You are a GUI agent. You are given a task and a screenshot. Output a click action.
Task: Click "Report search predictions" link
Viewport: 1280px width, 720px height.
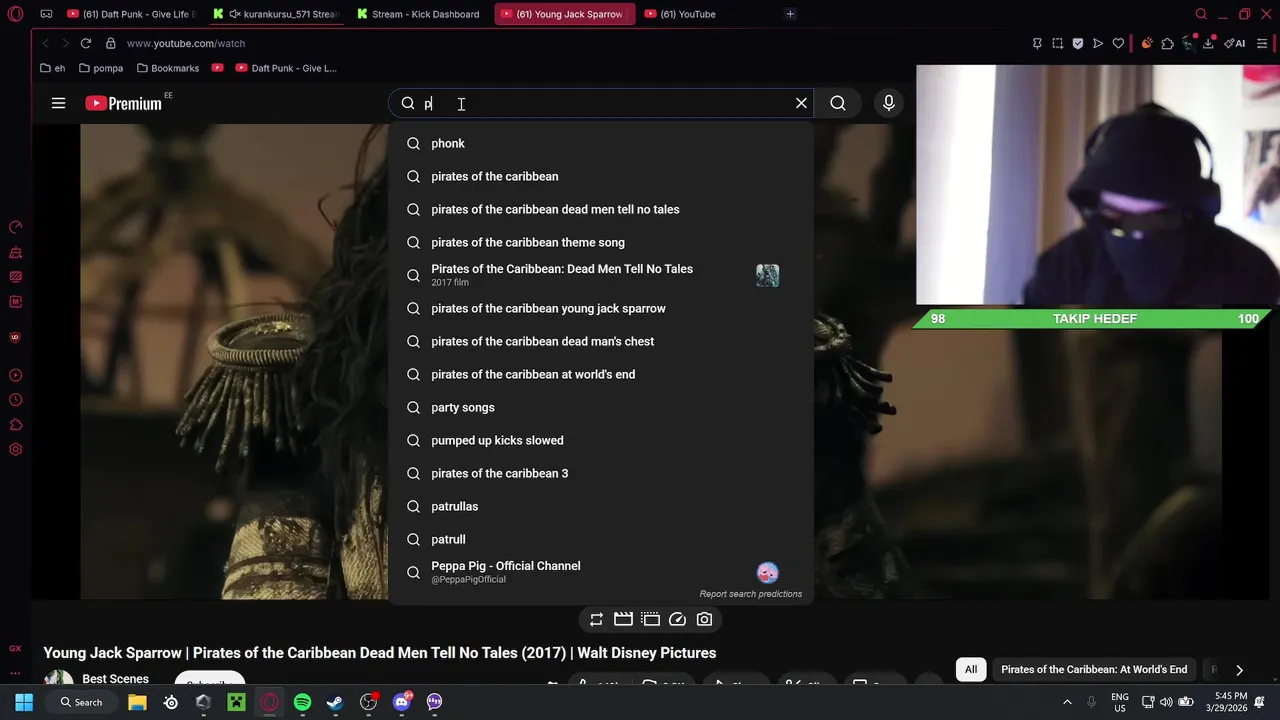[x=750, y=594]
